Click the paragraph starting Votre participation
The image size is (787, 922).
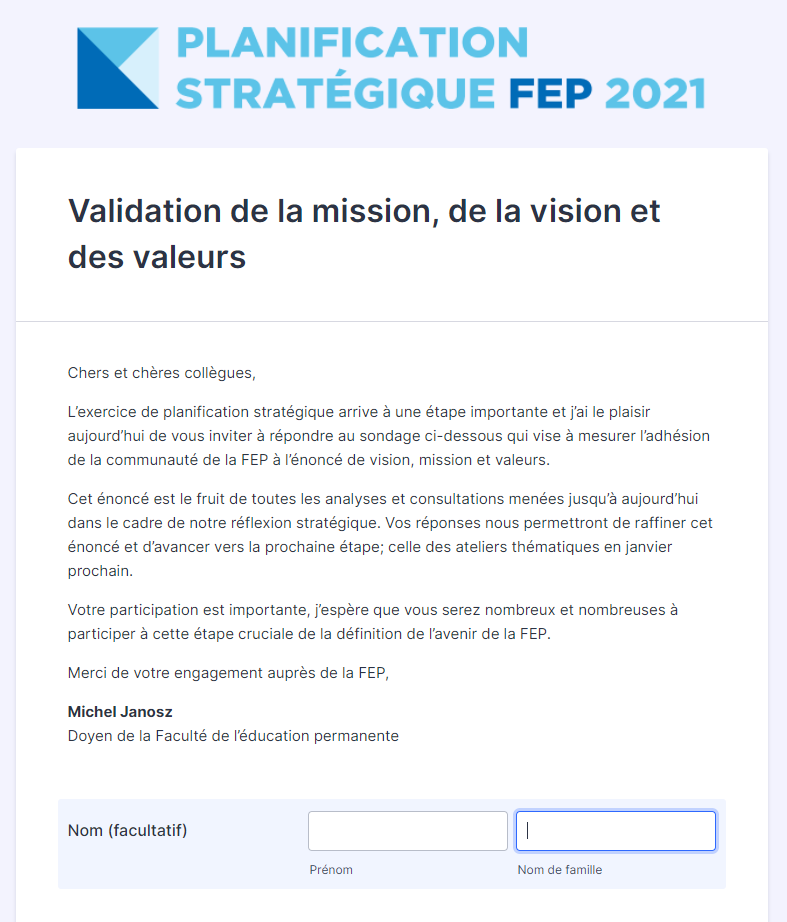coord(372,620)
